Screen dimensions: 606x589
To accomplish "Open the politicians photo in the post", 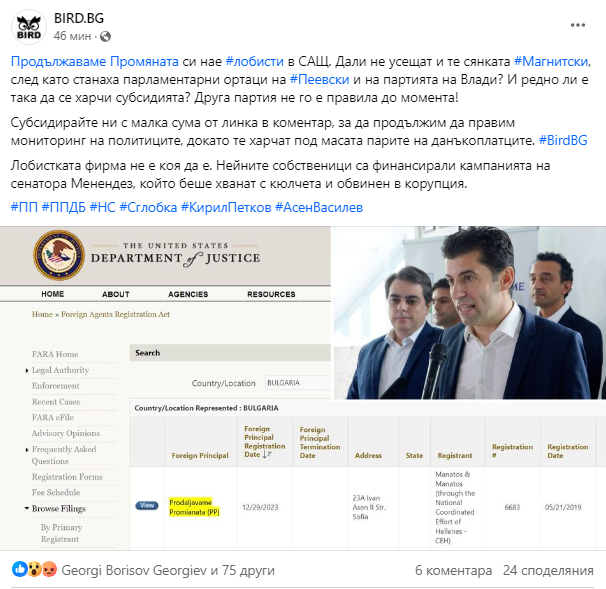I will pos(469,313).
